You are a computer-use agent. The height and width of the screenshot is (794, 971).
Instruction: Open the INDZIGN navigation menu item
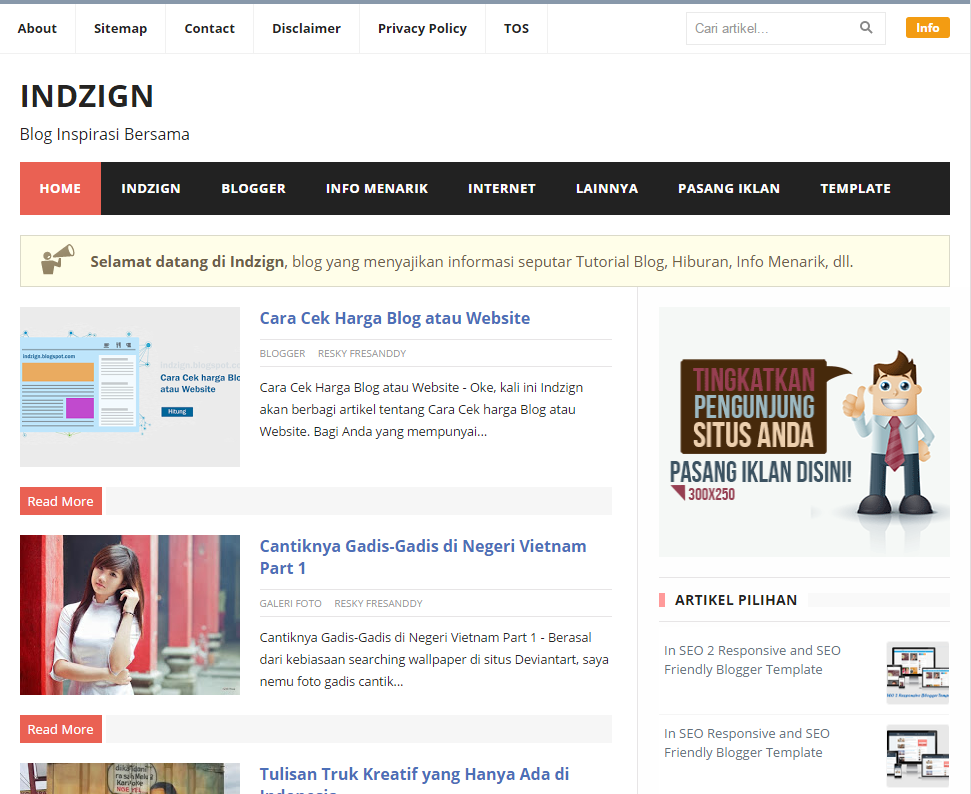[x=151, y=188]
